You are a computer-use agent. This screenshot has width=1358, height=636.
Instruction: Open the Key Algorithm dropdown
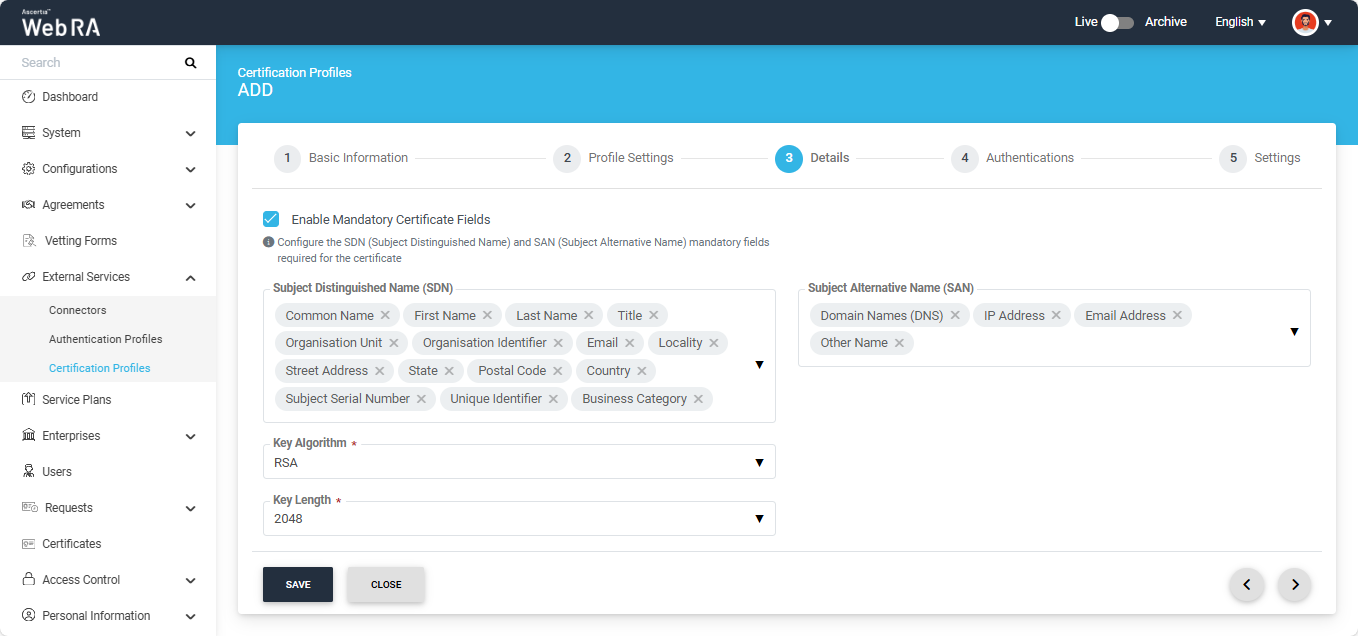pos(519,462)
